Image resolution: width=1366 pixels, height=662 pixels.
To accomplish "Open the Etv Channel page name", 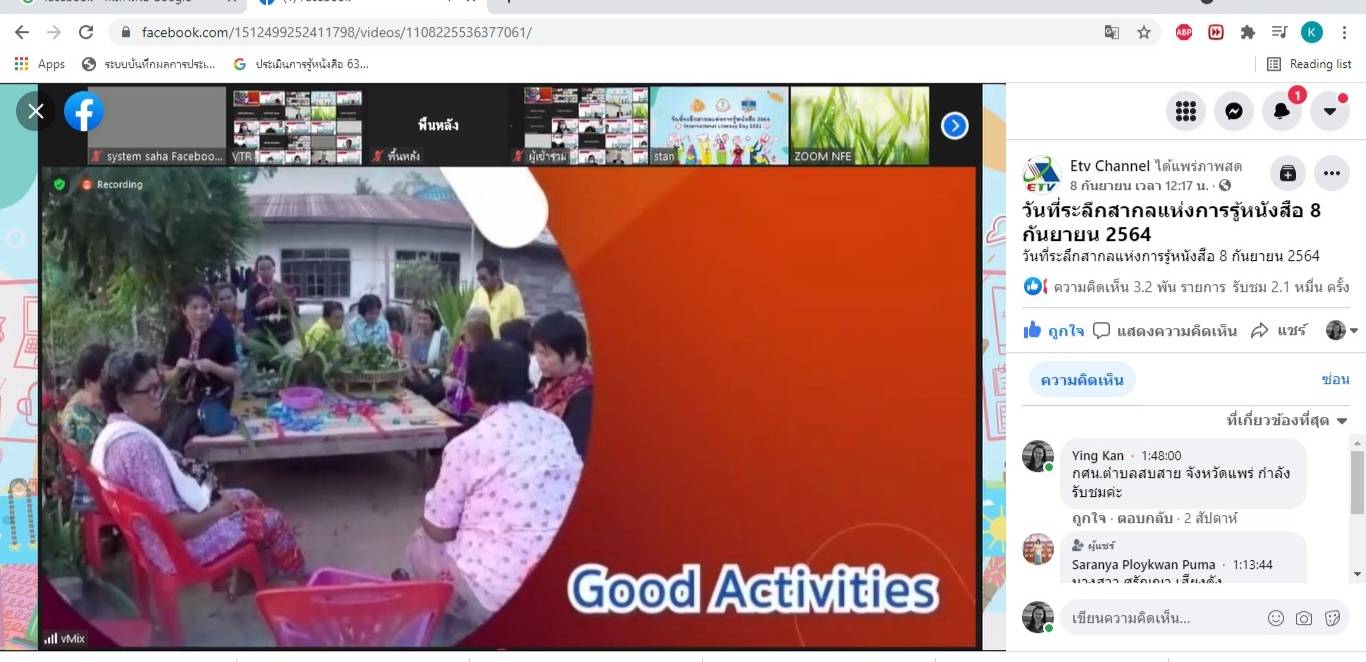I will coord(1110,166).
